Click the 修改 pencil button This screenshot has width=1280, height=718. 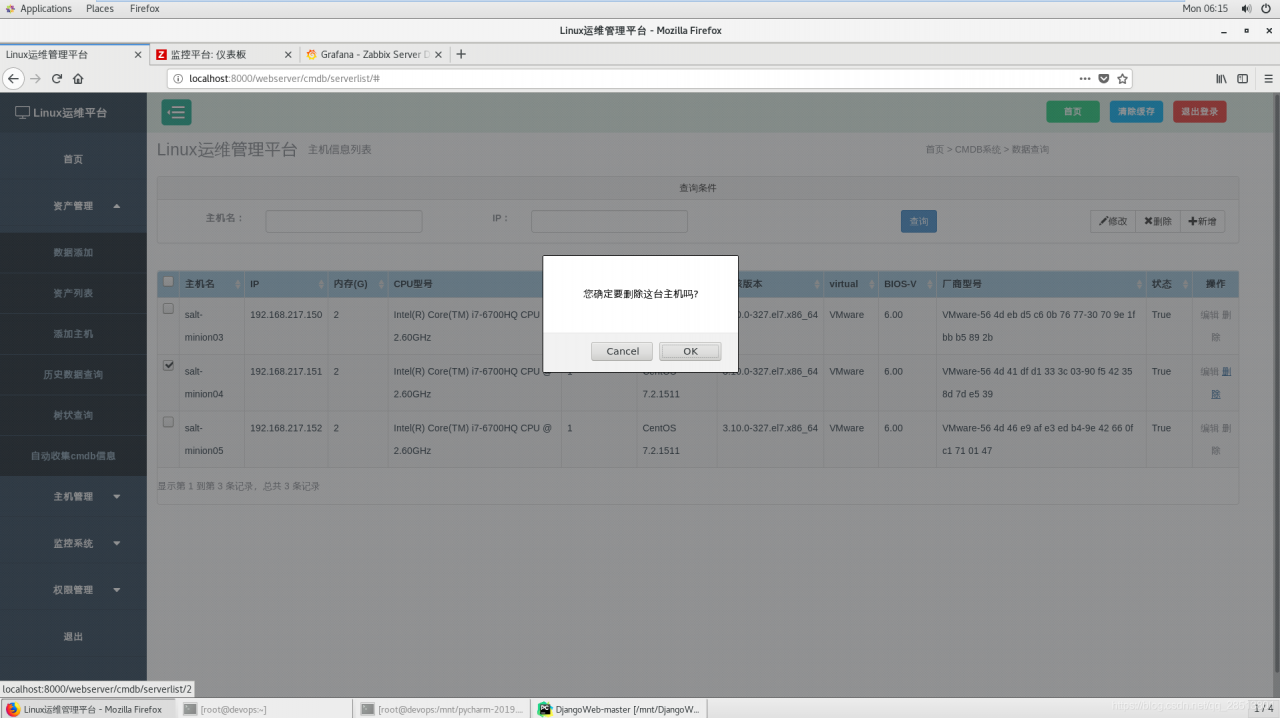point(1113,221)
